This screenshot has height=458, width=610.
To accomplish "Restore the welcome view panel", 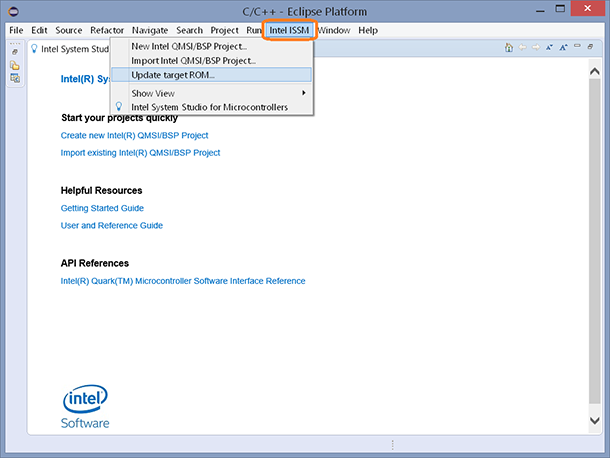I will tap(591, 47).
